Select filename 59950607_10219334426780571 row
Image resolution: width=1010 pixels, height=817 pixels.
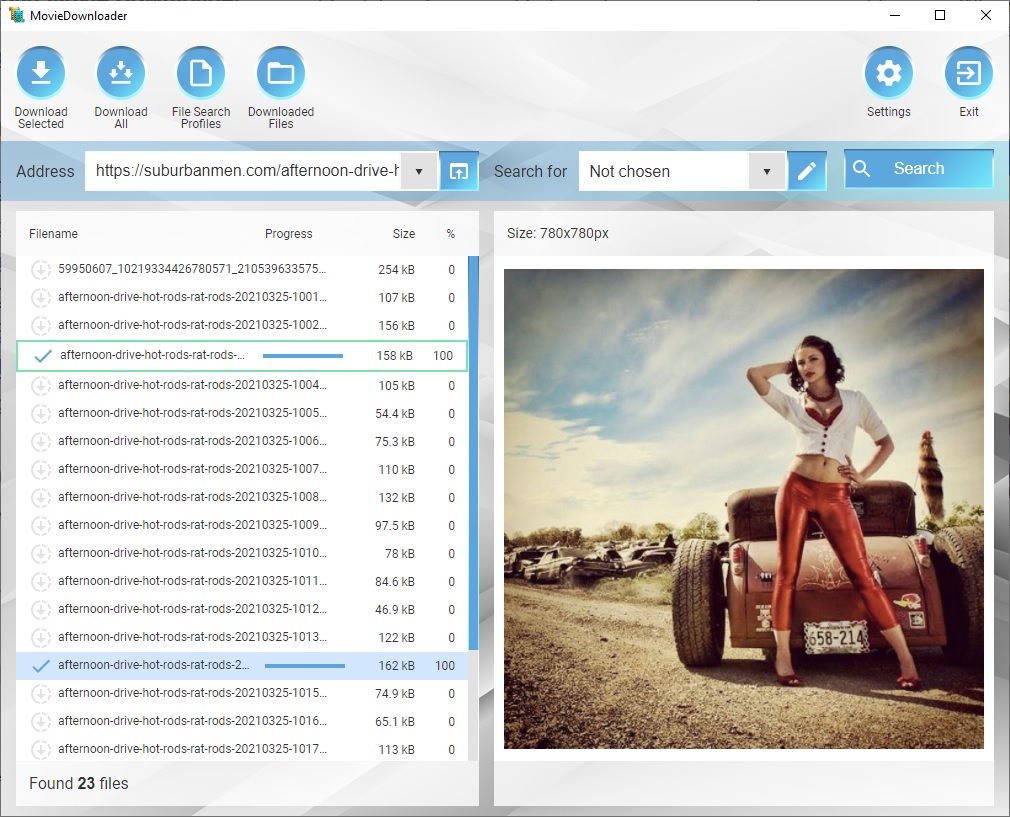192,269
